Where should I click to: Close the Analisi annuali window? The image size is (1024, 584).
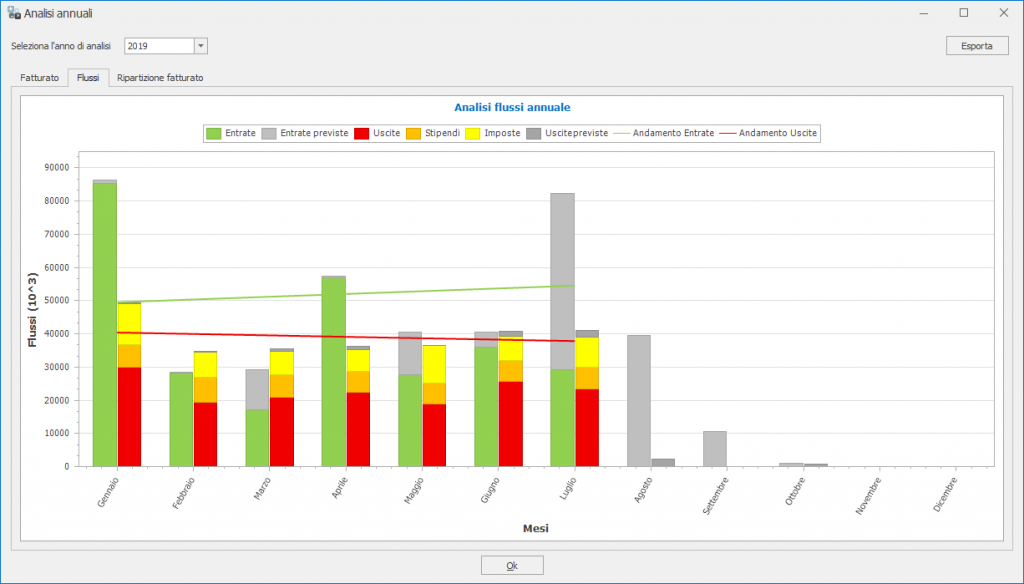click(x=1004, y=13)
